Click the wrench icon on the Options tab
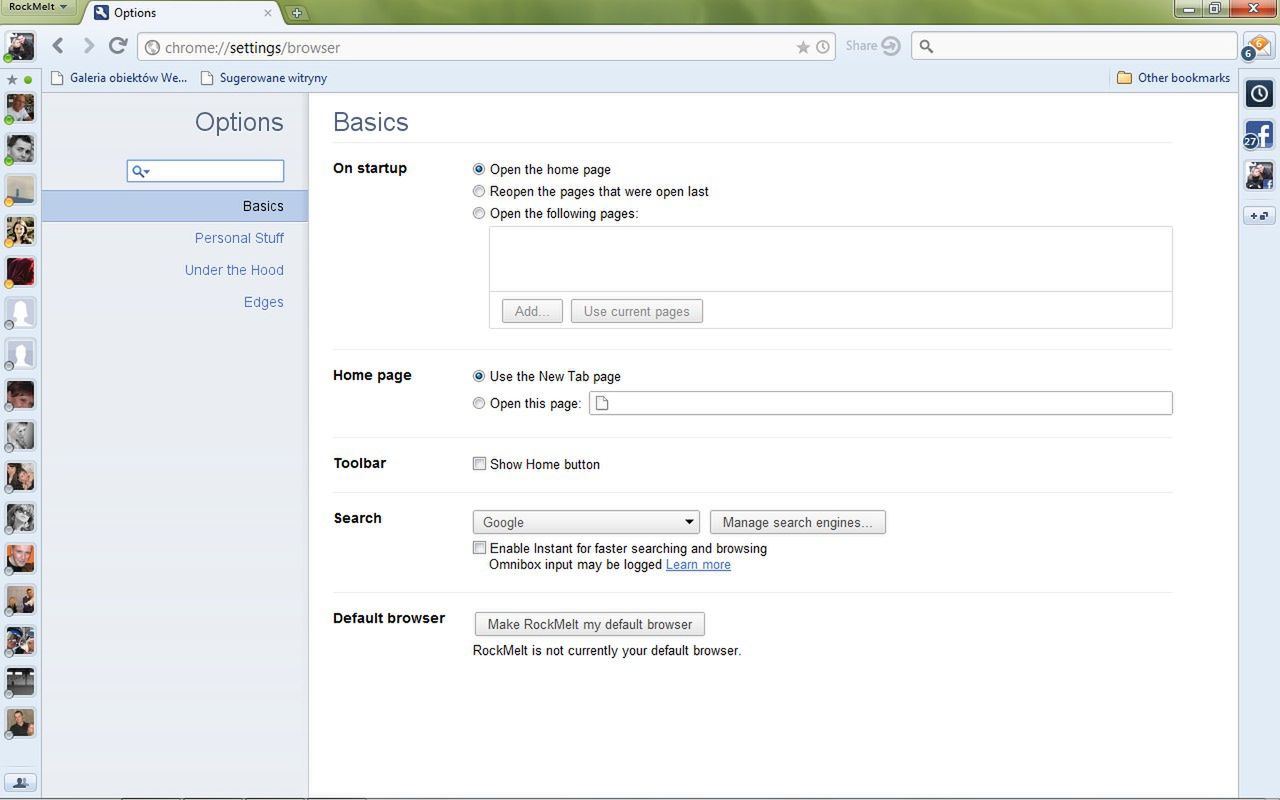This screenshot has width=1280, height=800. tap(101, 13)
